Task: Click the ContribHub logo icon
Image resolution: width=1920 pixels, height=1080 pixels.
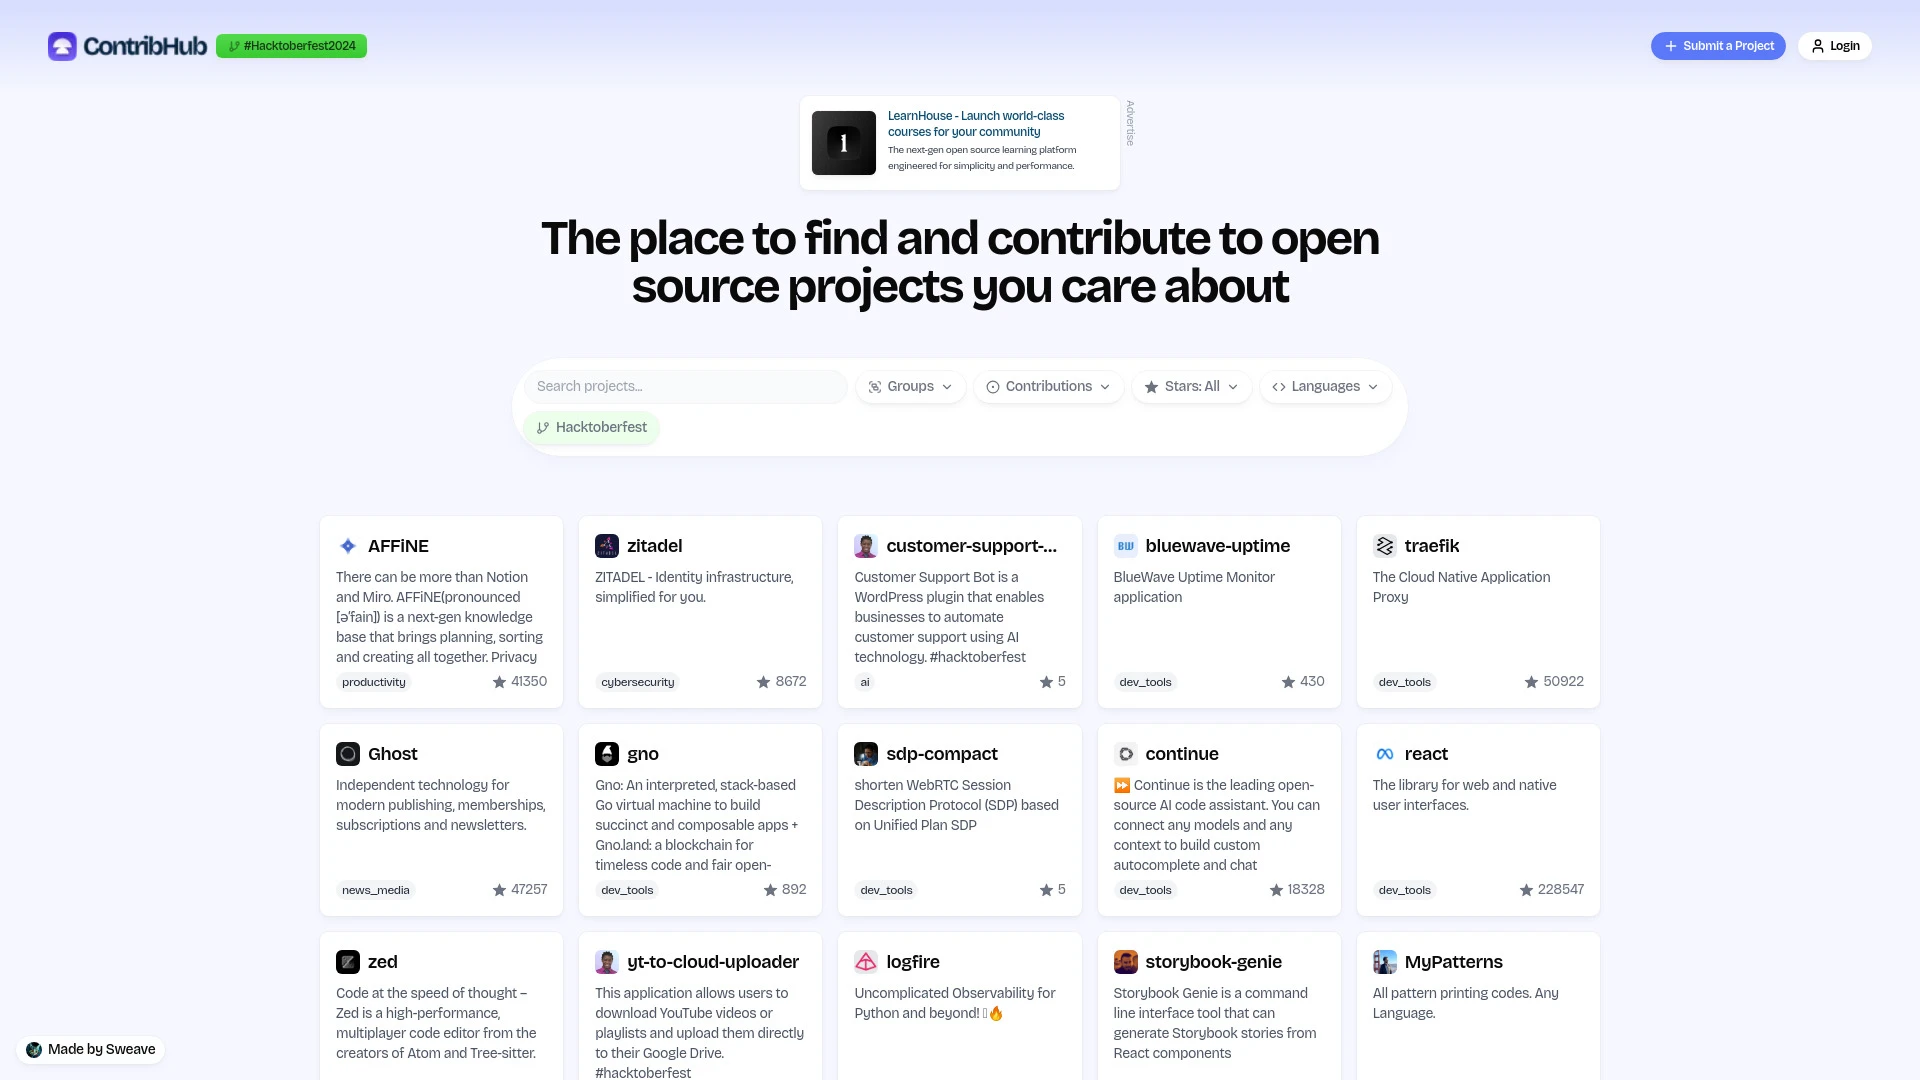Action: [62, 45]
